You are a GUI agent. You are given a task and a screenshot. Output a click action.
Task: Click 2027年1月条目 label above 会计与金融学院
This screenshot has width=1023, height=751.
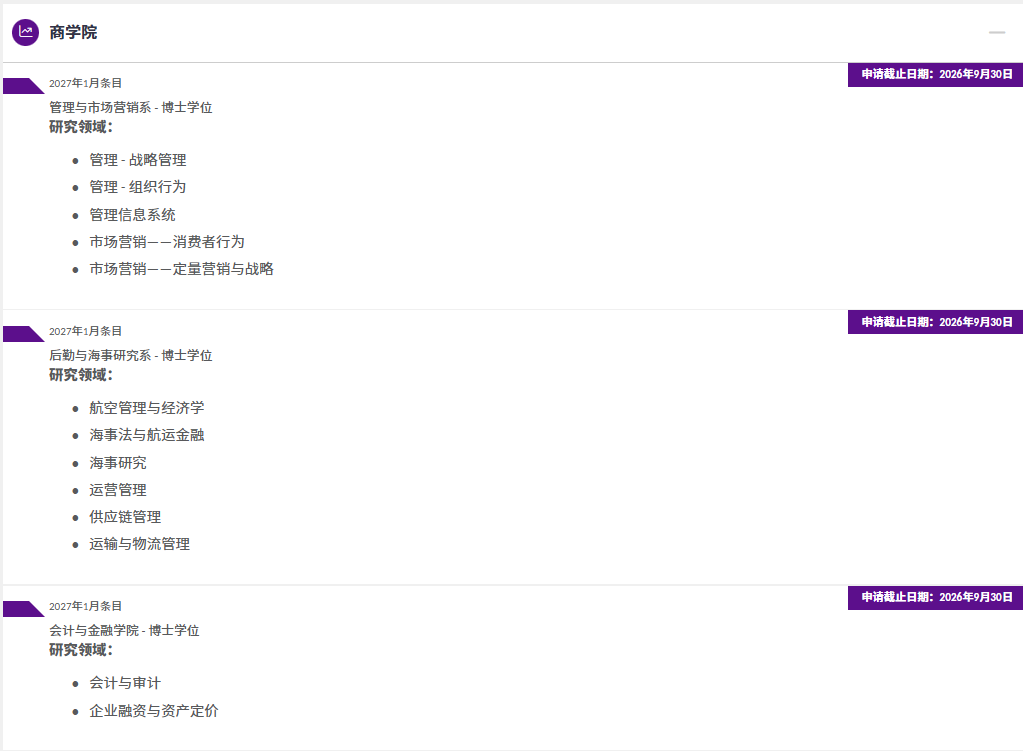85,606
